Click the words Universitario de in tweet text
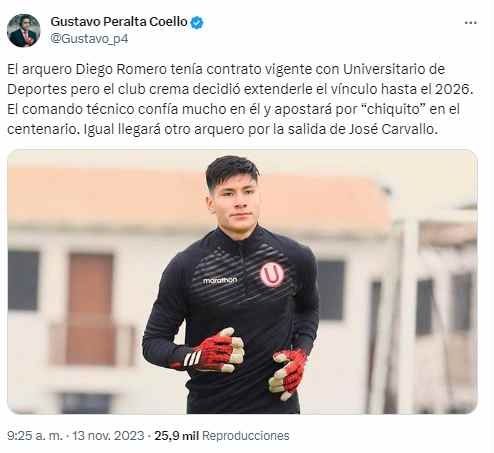The height and width of the screenshot is (453, 494). (394, 69)
